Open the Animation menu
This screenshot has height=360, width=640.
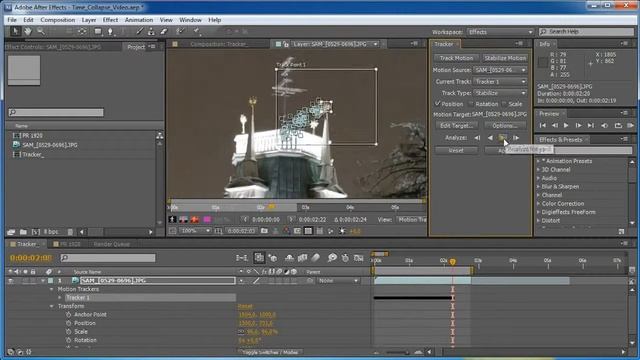(139, 20)
